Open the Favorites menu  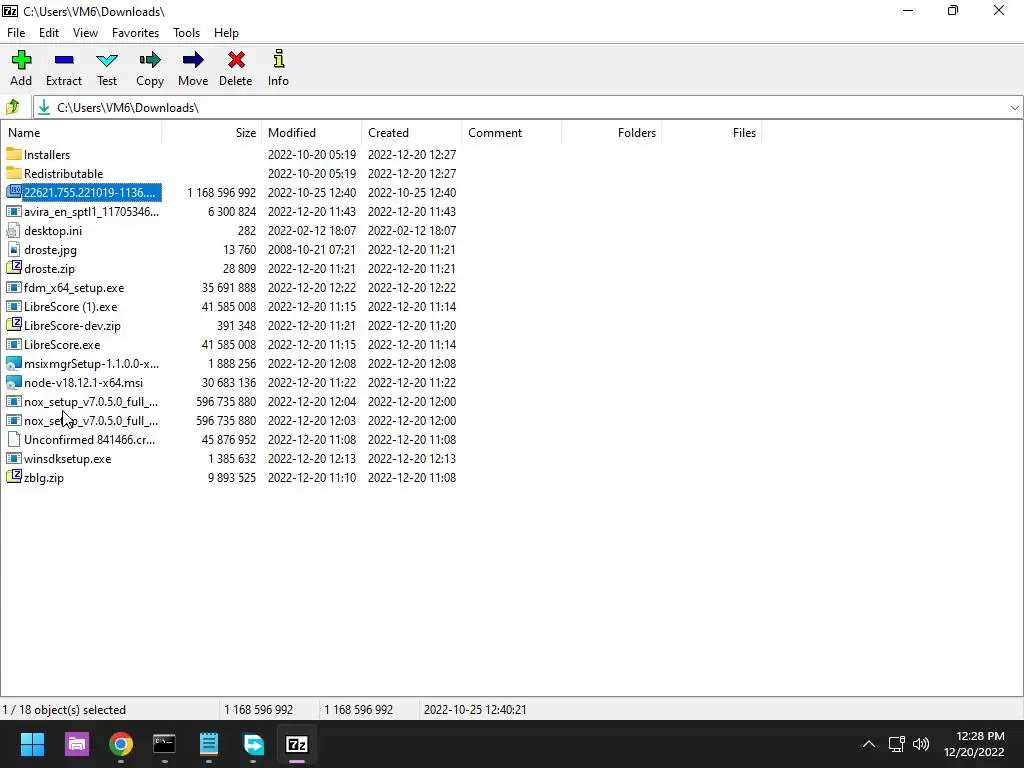[x=135, y=33]
